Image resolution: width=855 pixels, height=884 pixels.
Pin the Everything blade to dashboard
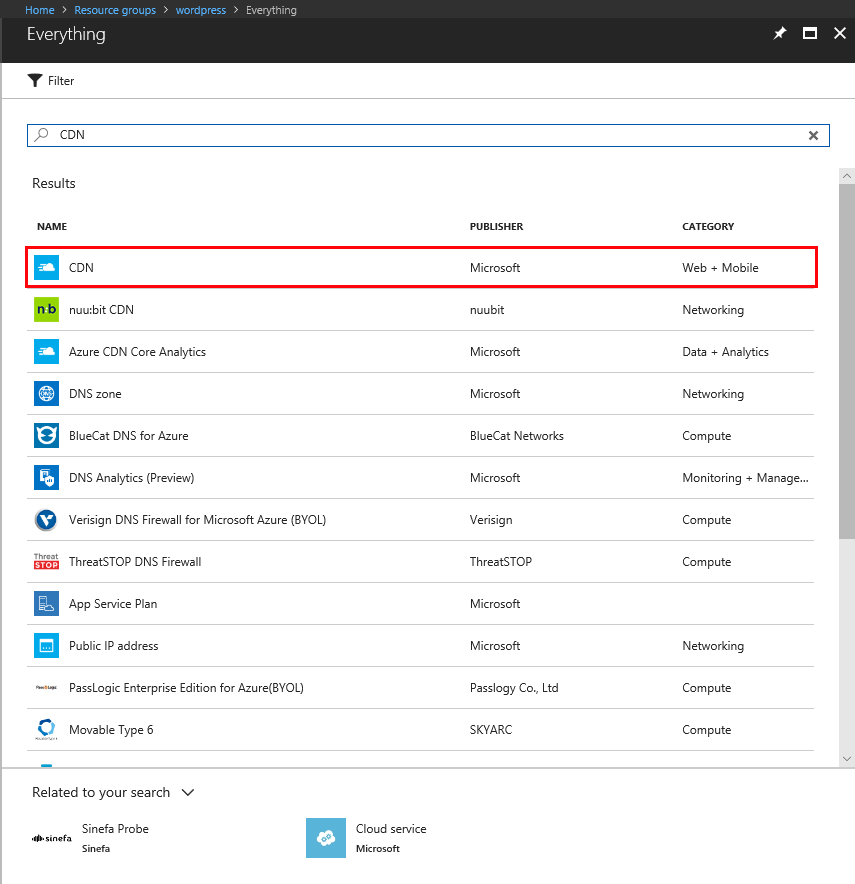(x=779, y=33)
